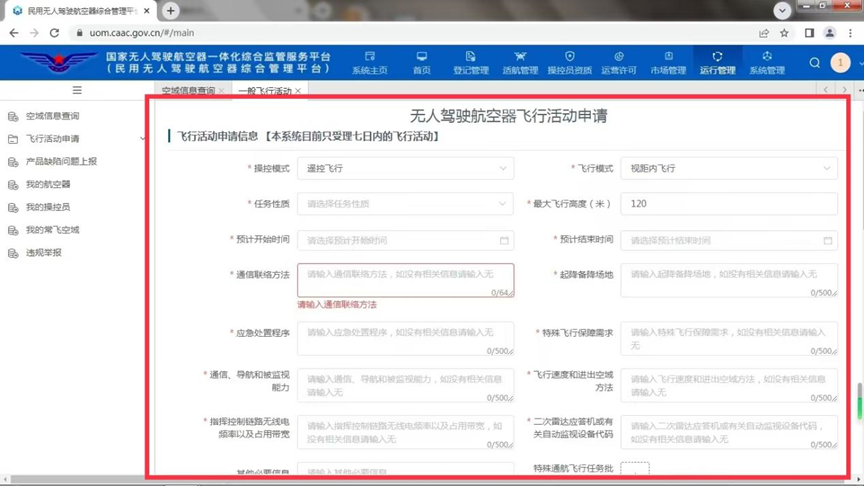Click 指挥控制链路无线电频率 text area
The image size is (864, 486).
pos(406,433)
